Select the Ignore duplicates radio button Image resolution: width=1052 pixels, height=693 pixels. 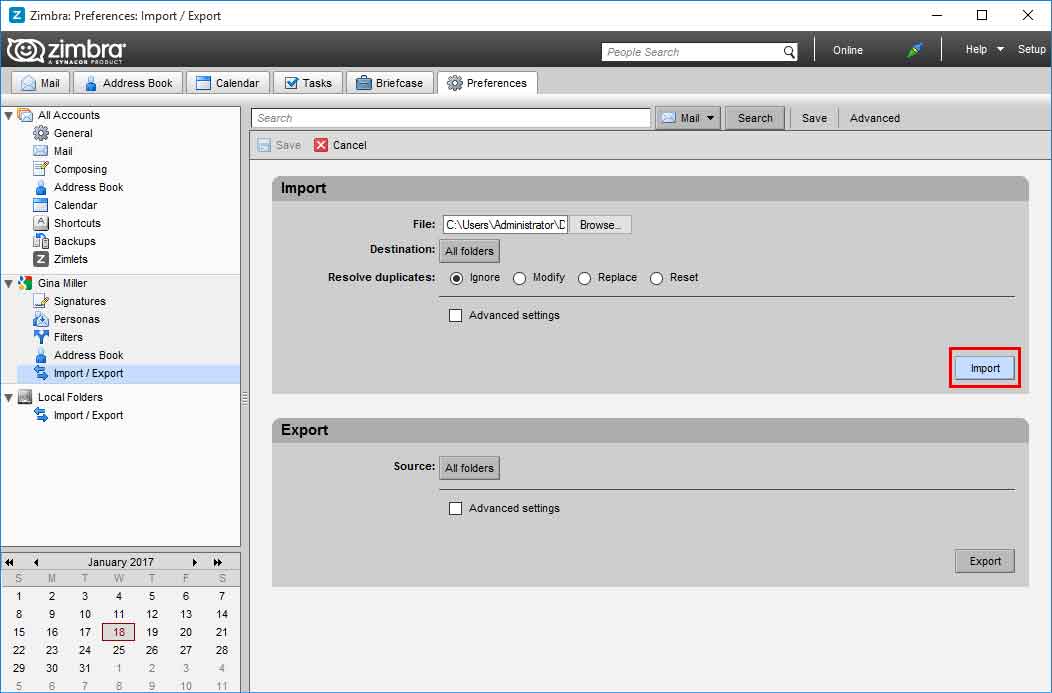click(456, 278)
